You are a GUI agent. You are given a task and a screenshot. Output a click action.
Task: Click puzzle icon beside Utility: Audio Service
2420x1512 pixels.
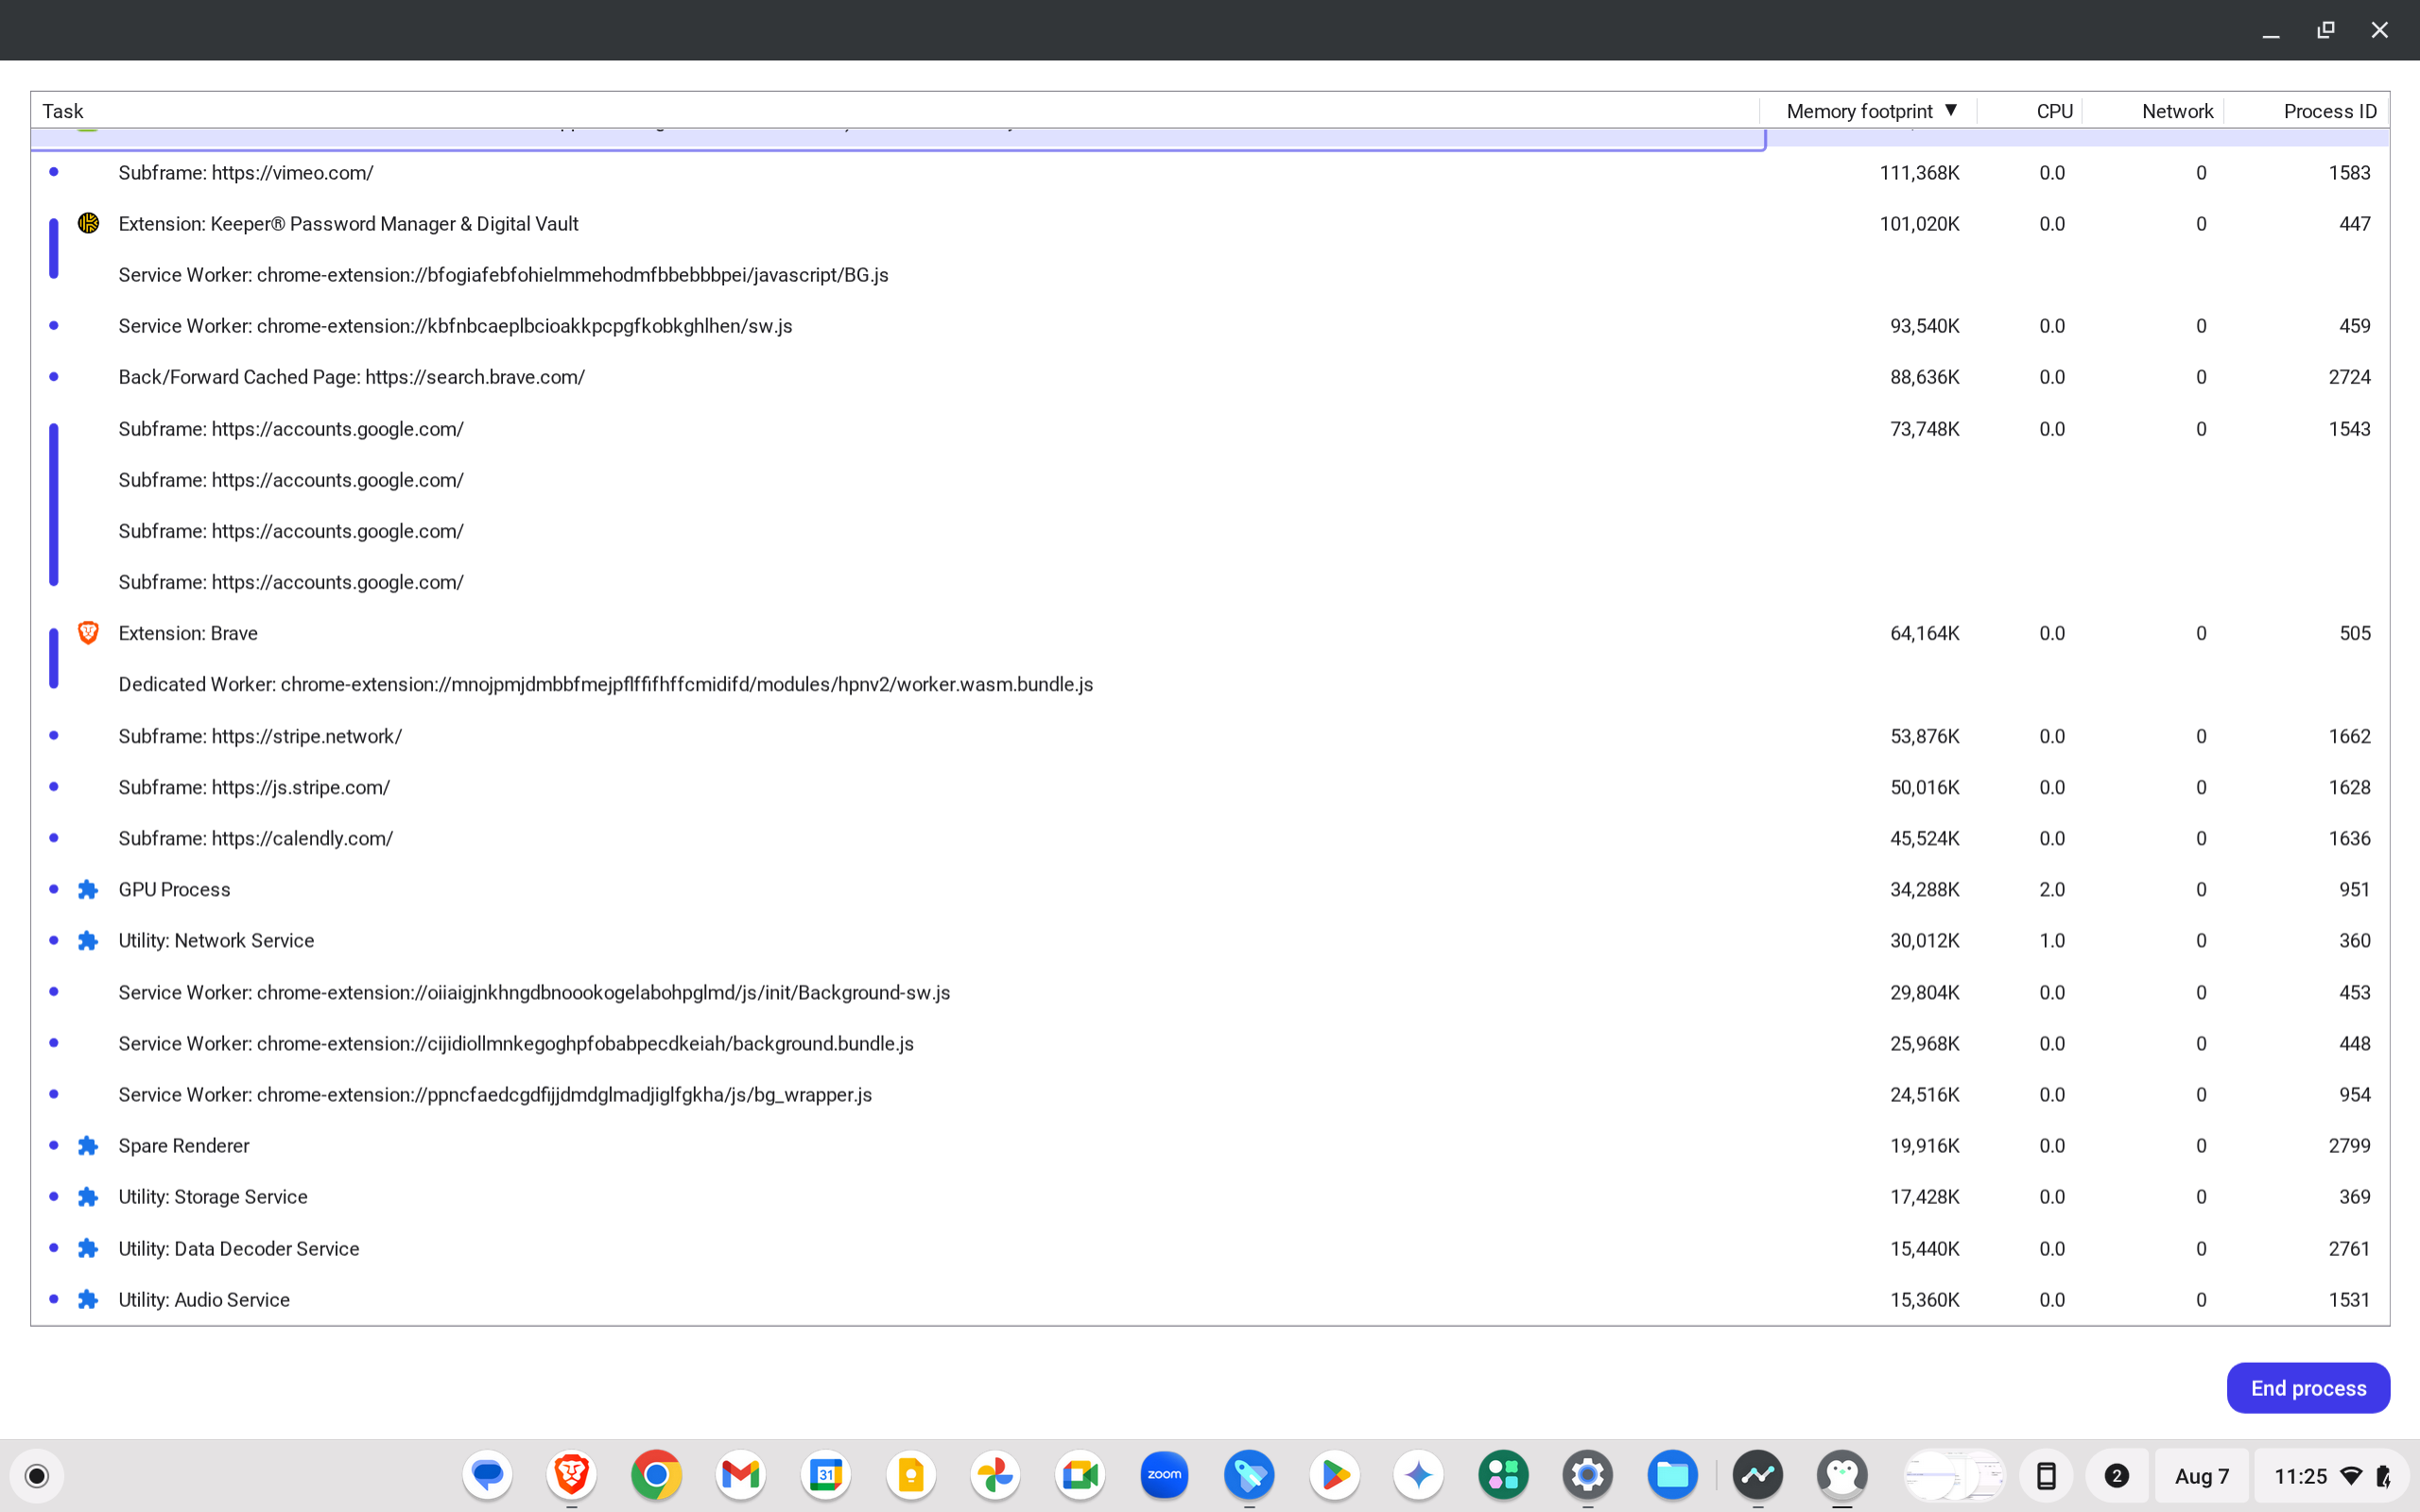click(x=88, y=1299)
